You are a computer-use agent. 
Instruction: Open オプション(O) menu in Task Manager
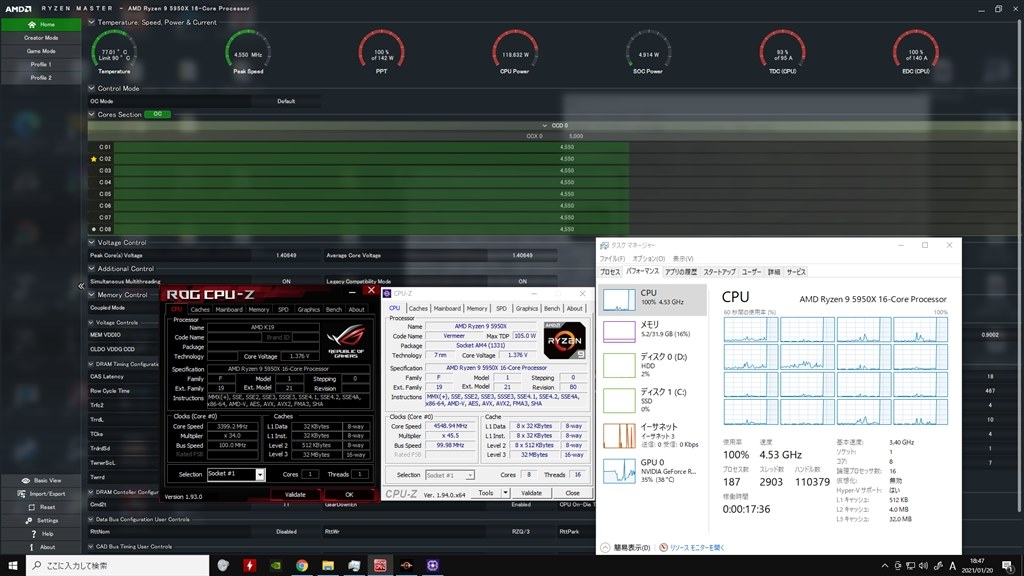648,259
